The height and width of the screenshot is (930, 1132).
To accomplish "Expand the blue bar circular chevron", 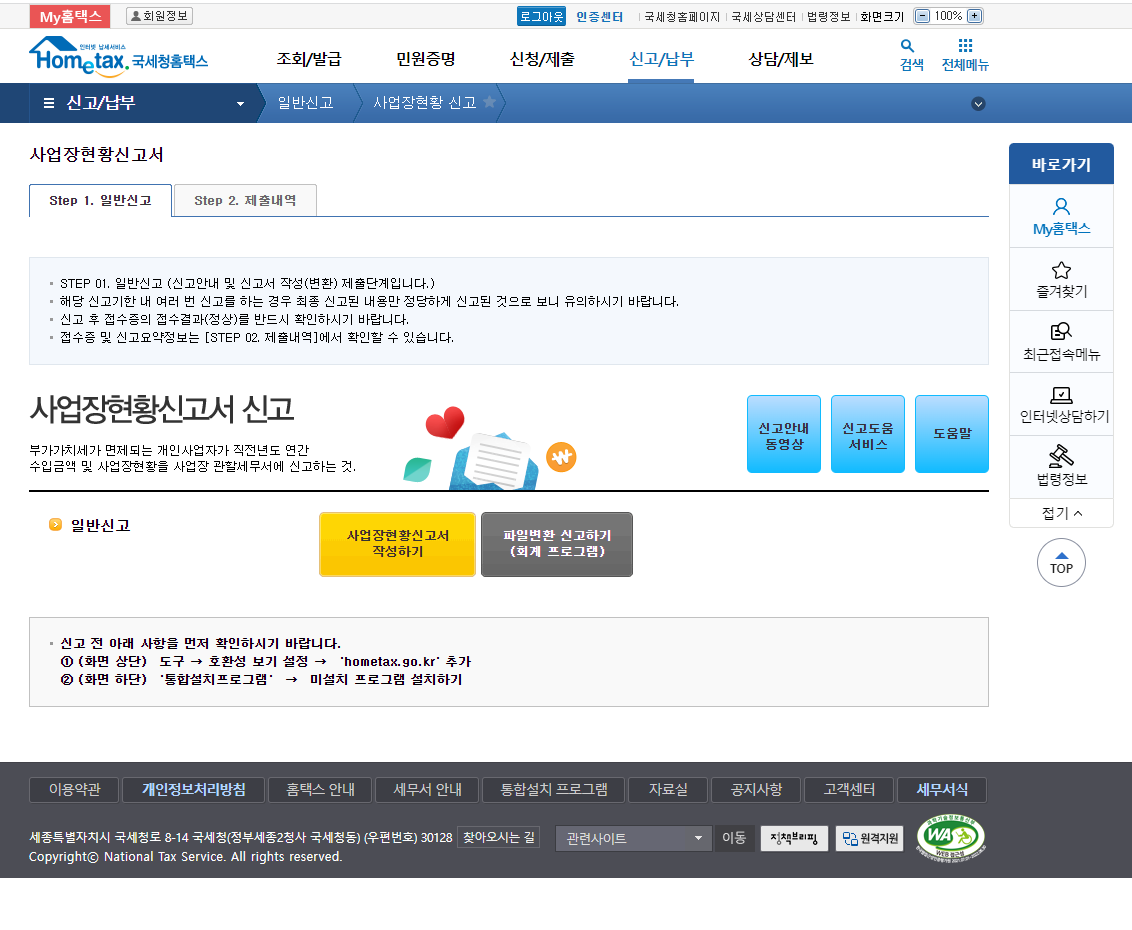I will [978, 104].
